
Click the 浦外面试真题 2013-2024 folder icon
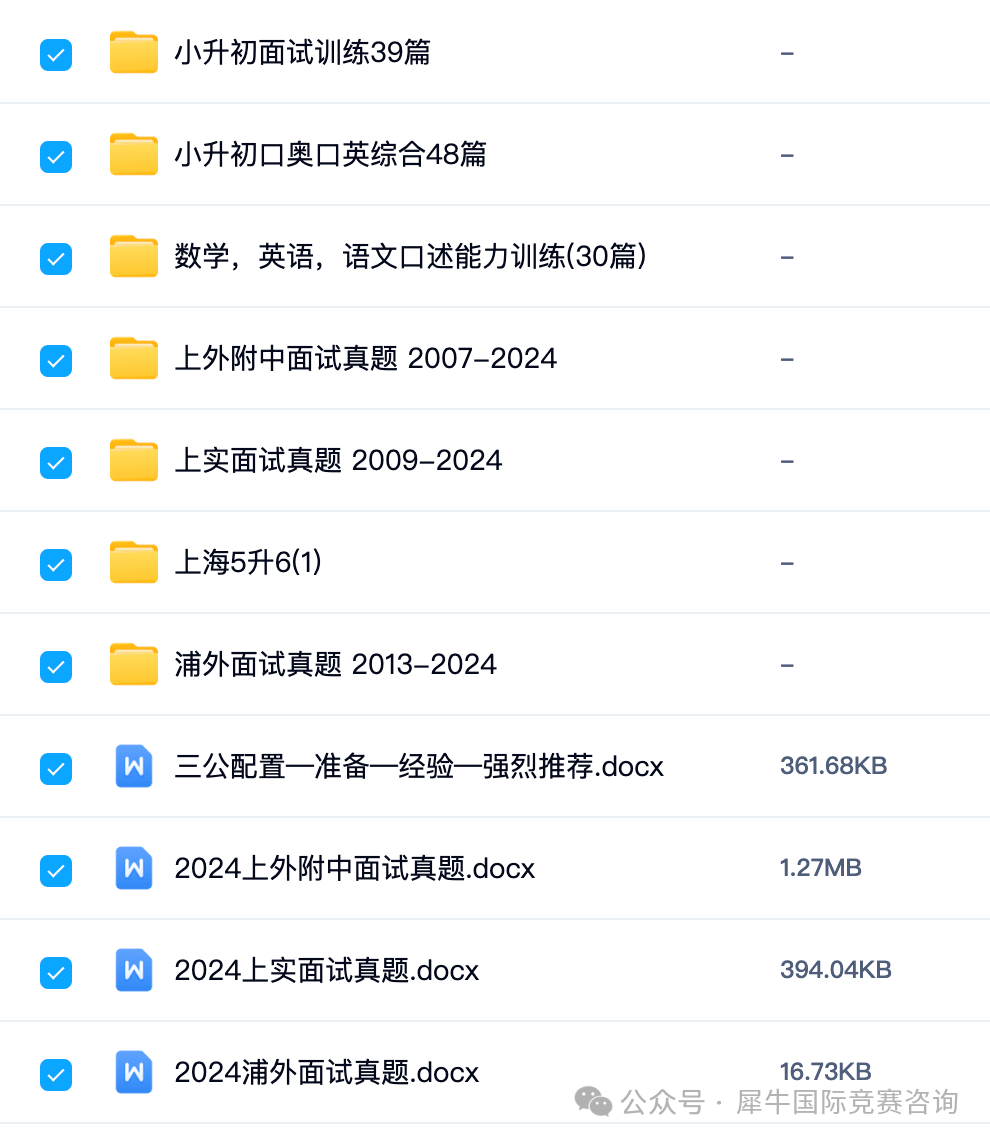coord(133,664)
